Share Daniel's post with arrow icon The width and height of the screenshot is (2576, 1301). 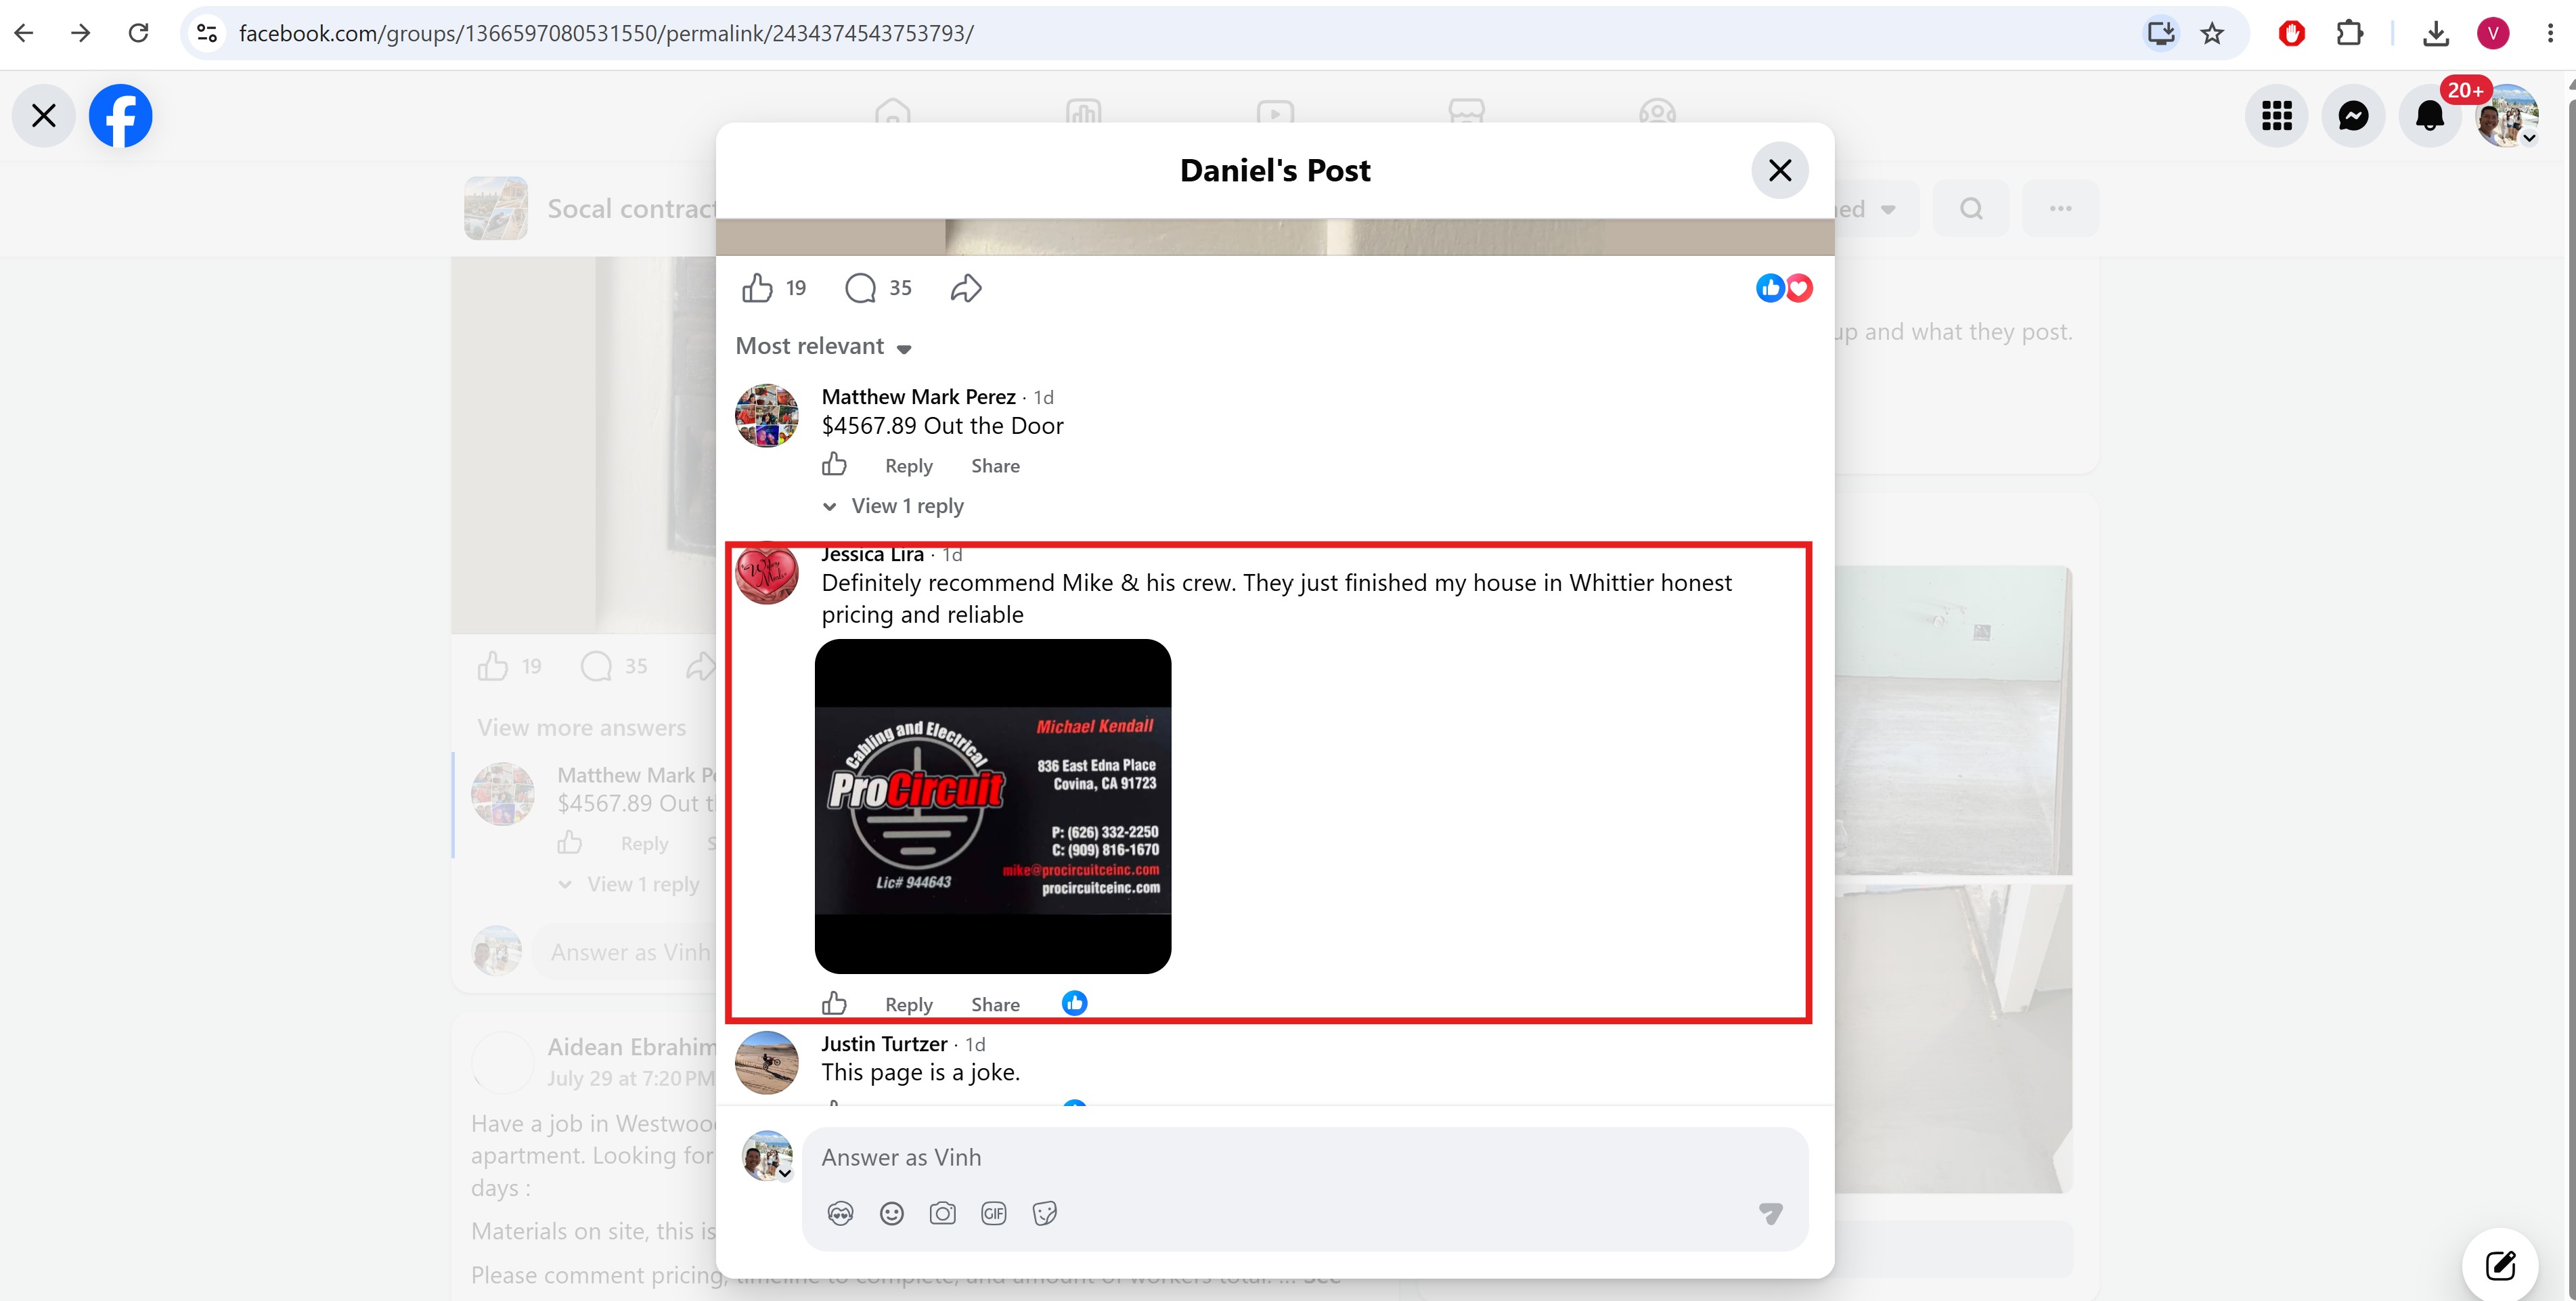click(x=966, y=288)
